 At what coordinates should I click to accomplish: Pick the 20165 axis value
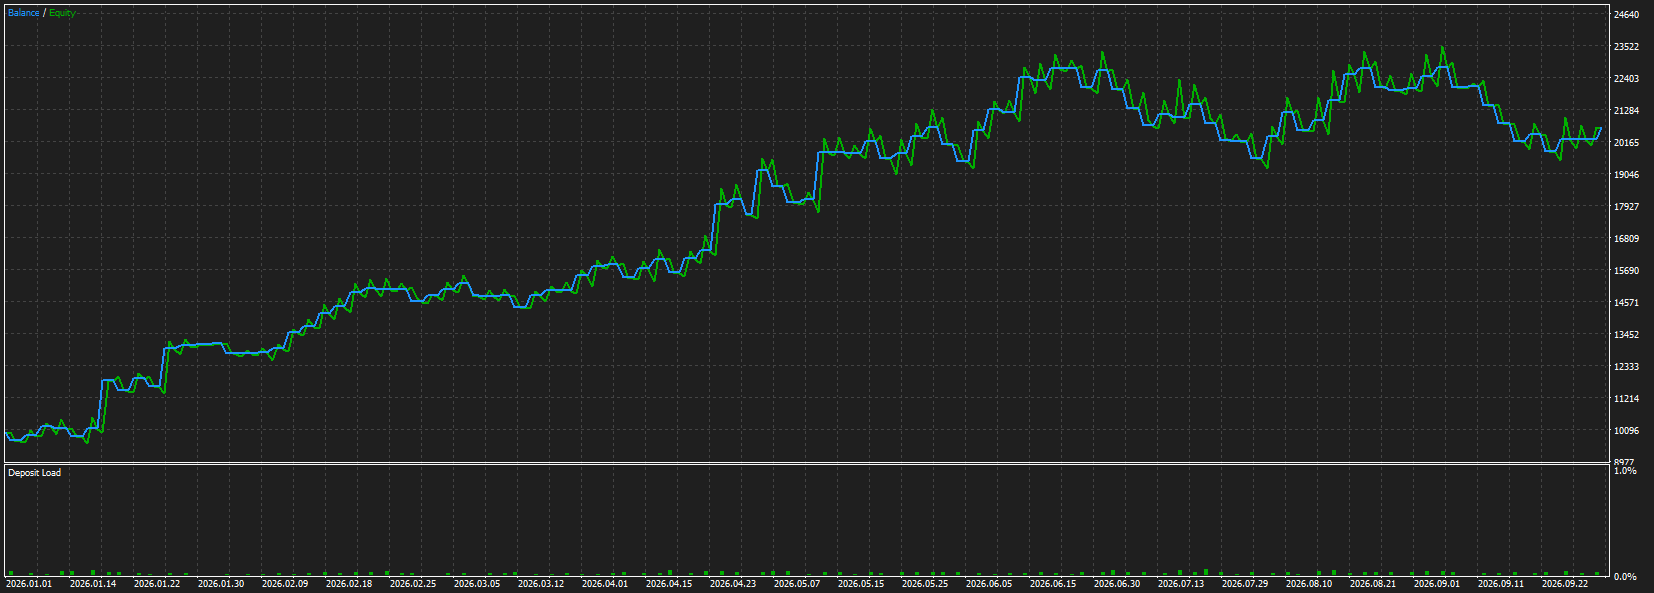[1626, 143]
